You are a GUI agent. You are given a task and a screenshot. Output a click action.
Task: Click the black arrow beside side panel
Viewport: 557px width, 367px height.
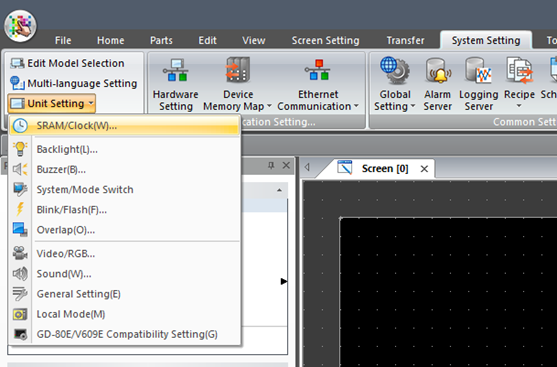point(284,281)
